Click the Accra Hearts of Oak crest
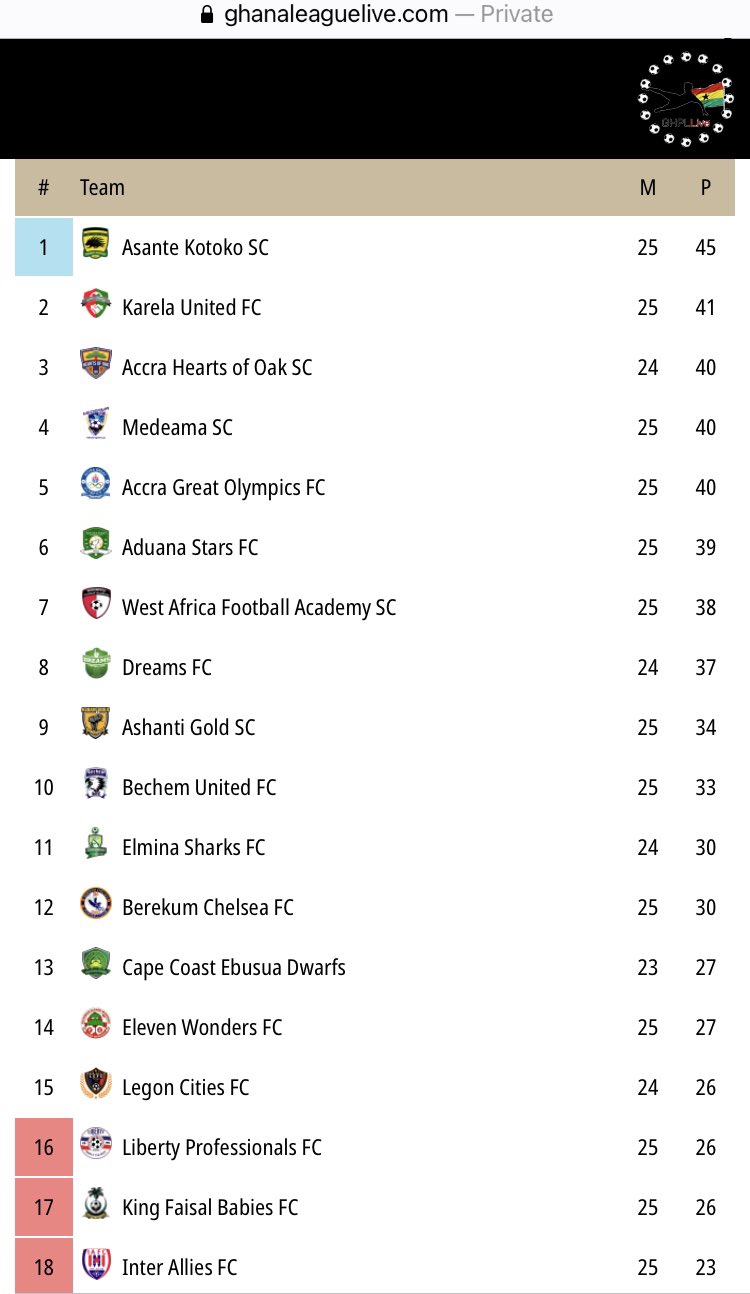 96,365
